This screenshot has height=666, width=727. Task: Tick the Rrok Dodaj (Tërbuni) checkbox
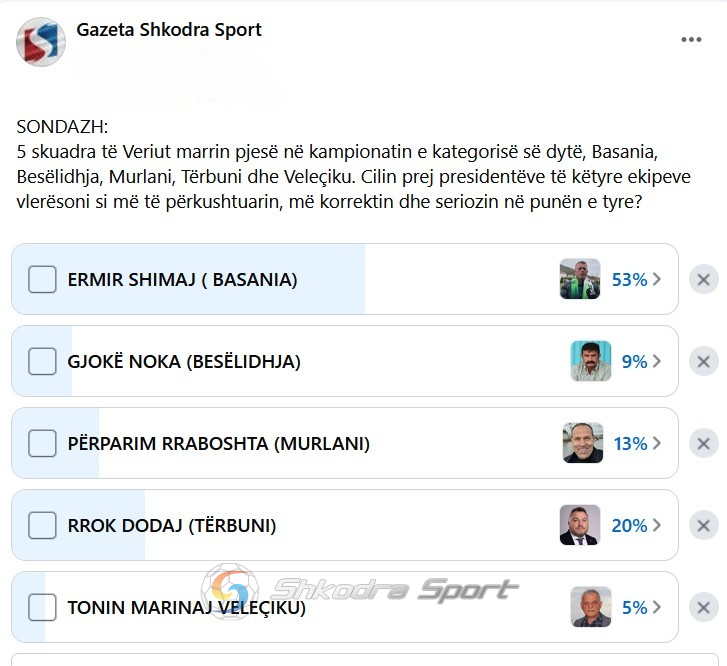click(x=42, y=525)
